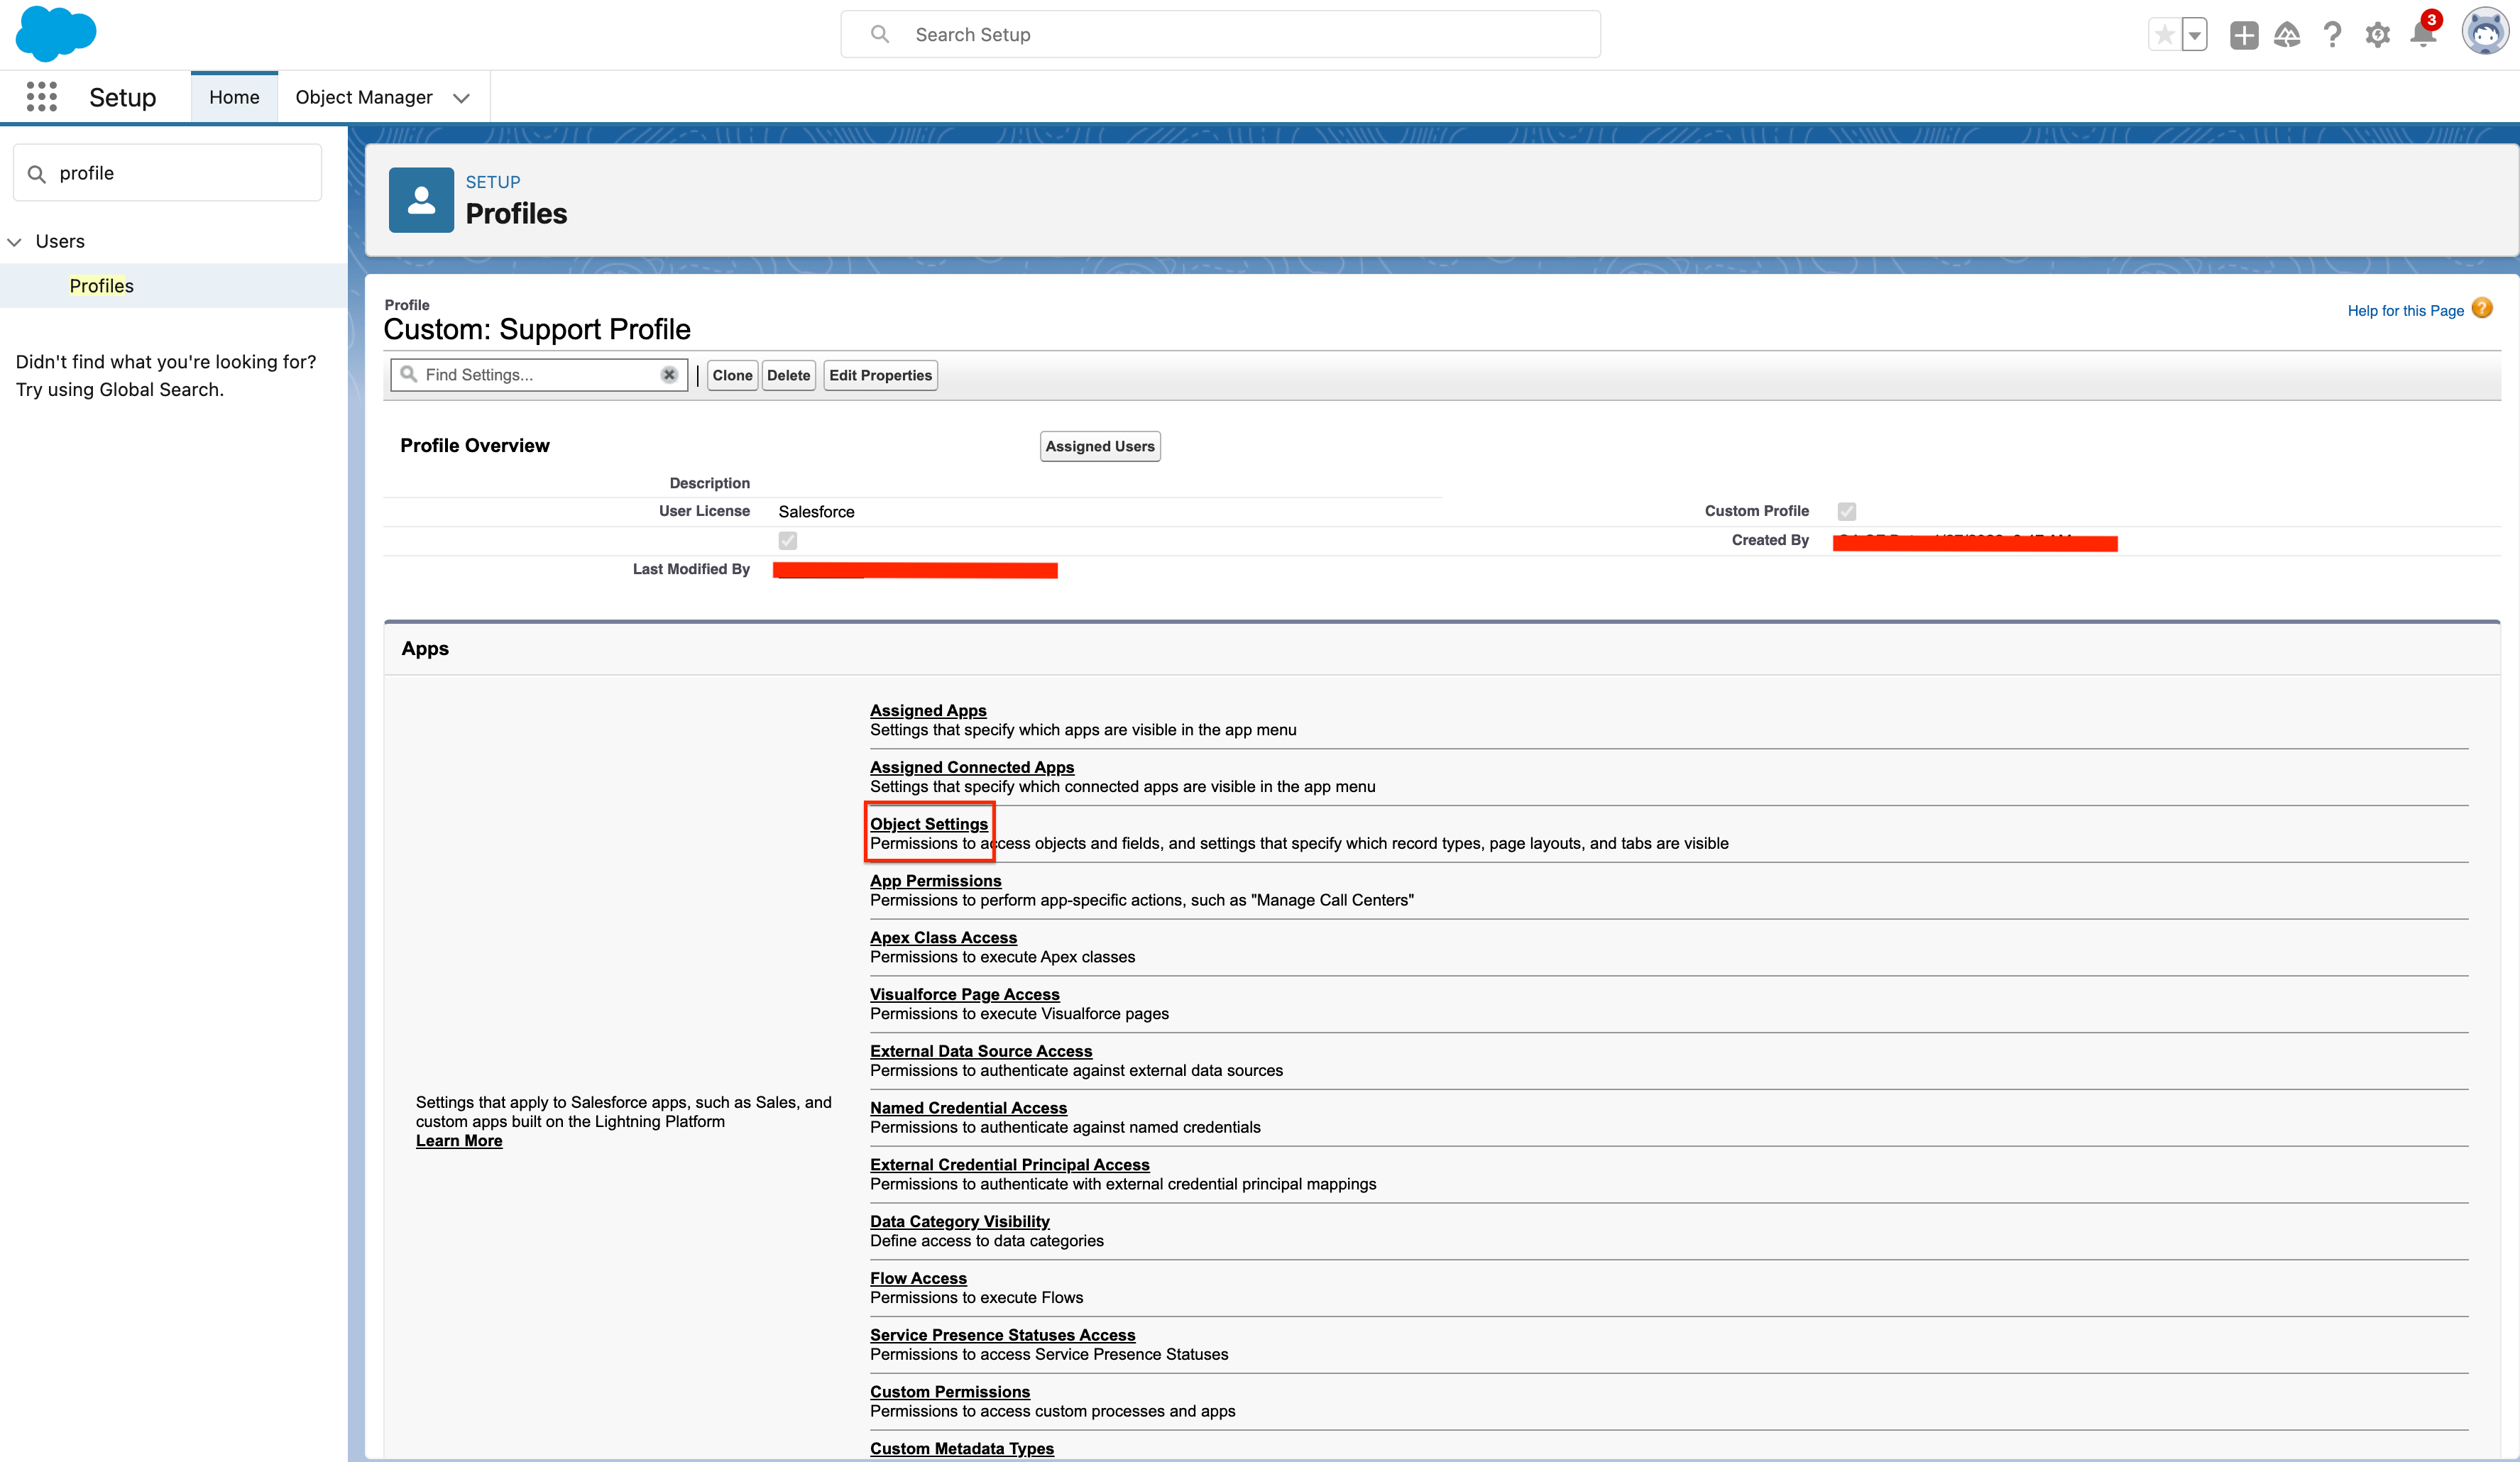The width and height of the screenshot is (2520, 1462).
Task: Click the Edit Properties button
Action: tap(880, 376)
